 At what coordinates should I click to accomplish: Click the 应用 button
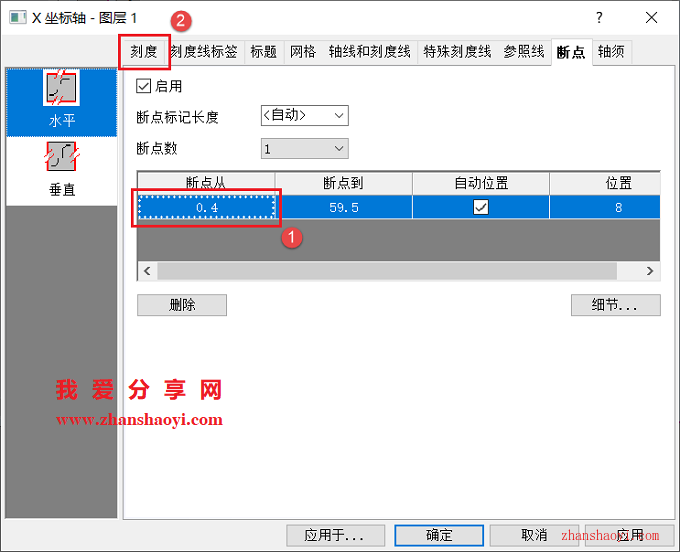(x=630, y=536)
